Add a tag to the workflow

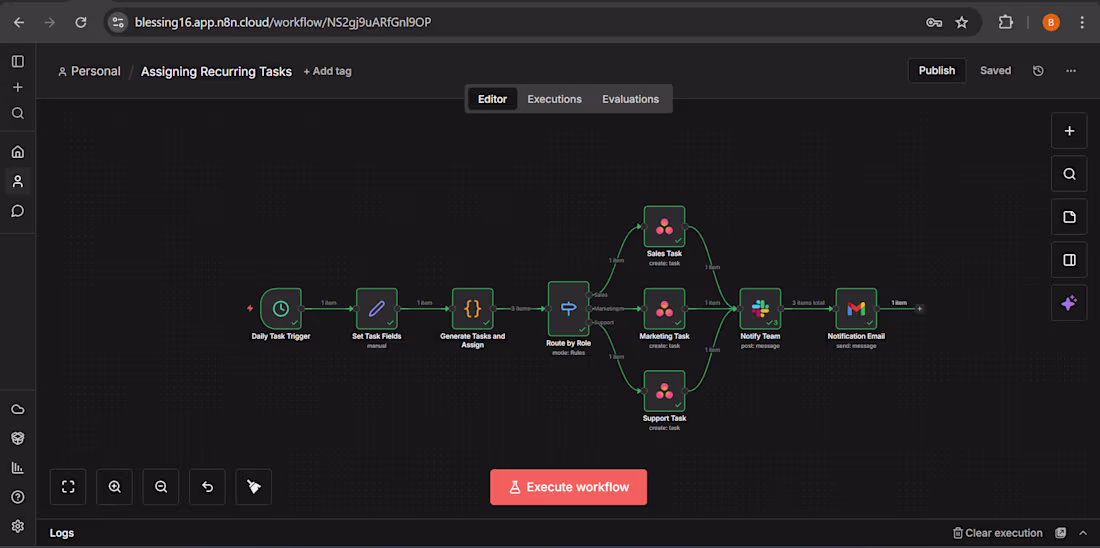click(328, 71)
